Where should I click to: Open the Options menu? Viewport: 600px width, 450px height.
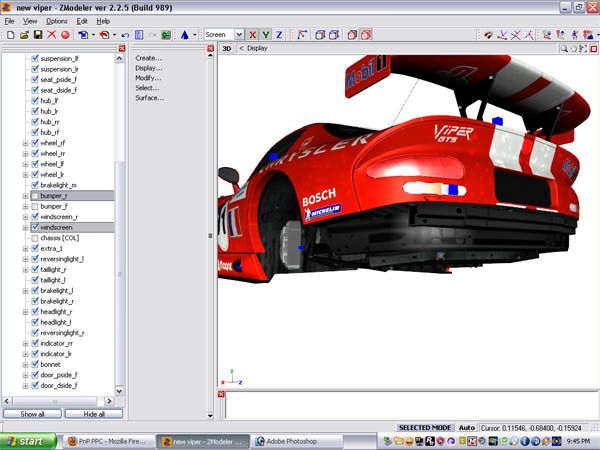[57, 20]
